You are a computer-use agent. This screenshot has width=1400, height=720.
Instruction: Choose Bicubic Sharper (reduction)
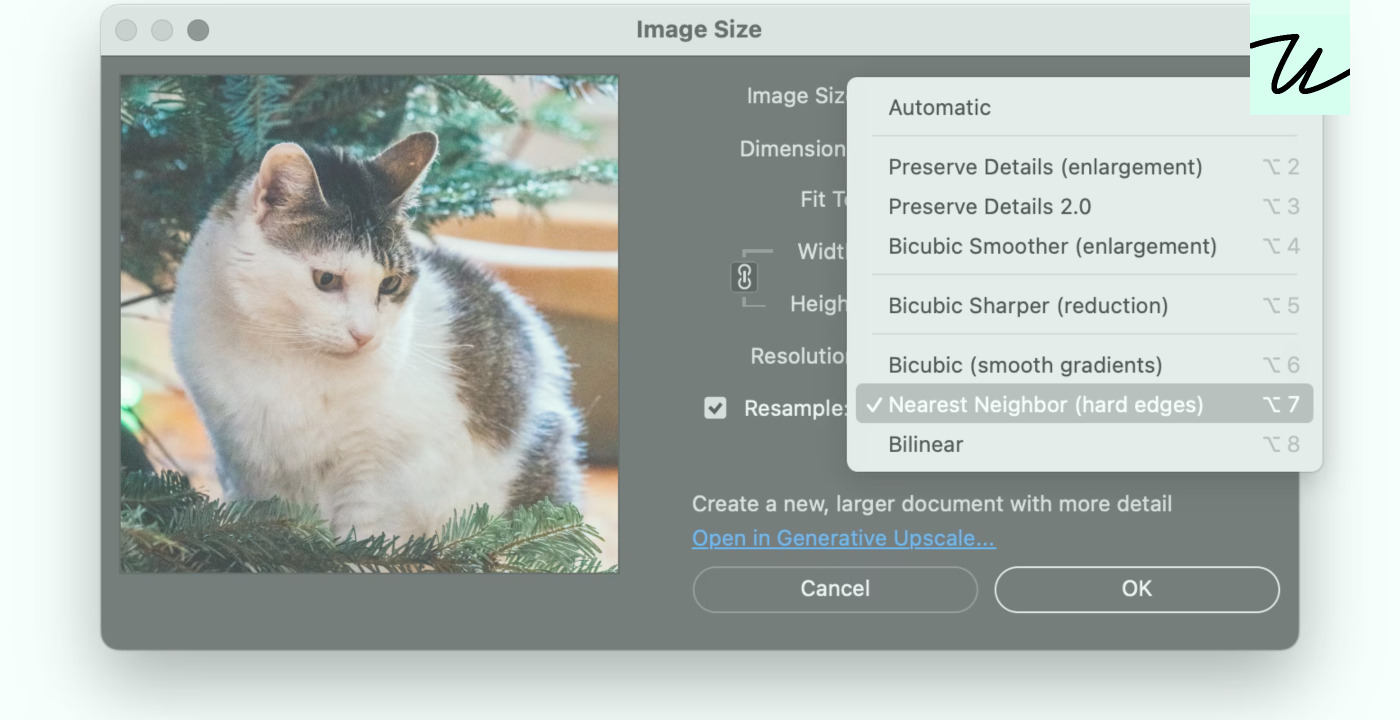1085,306
